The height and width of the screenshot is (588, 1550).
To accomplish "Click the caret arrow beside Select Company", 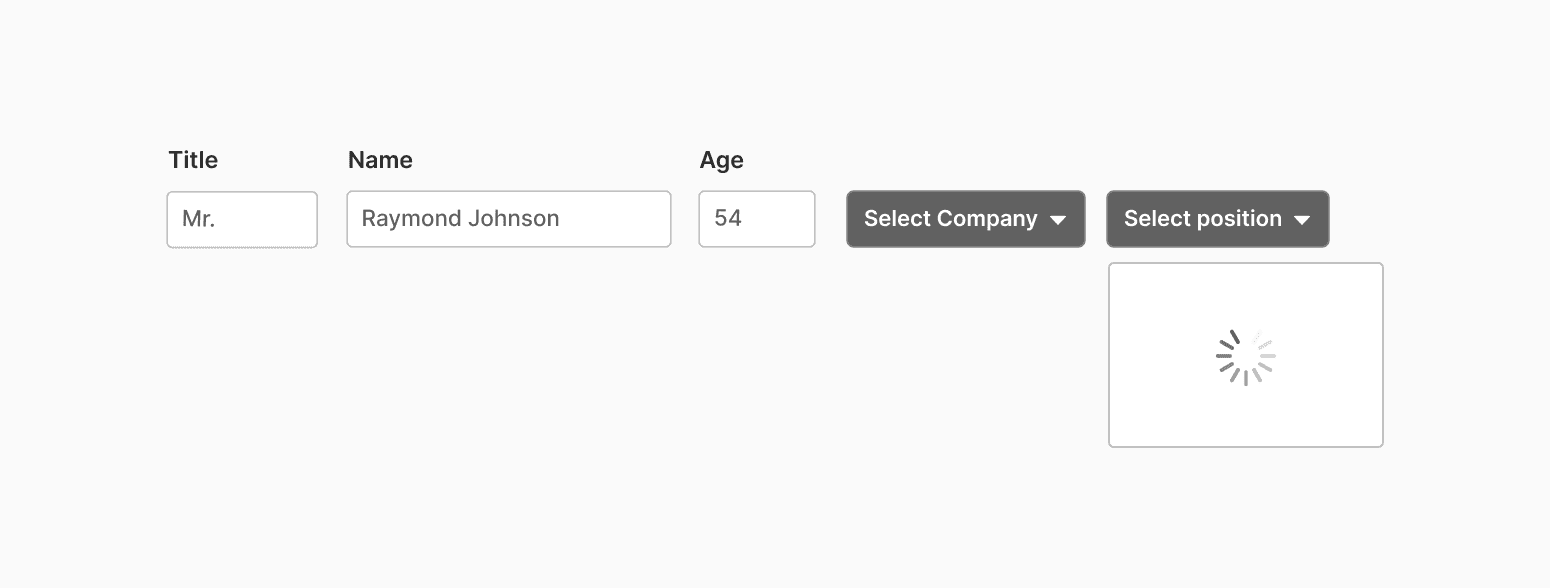I will (1058, 220).
